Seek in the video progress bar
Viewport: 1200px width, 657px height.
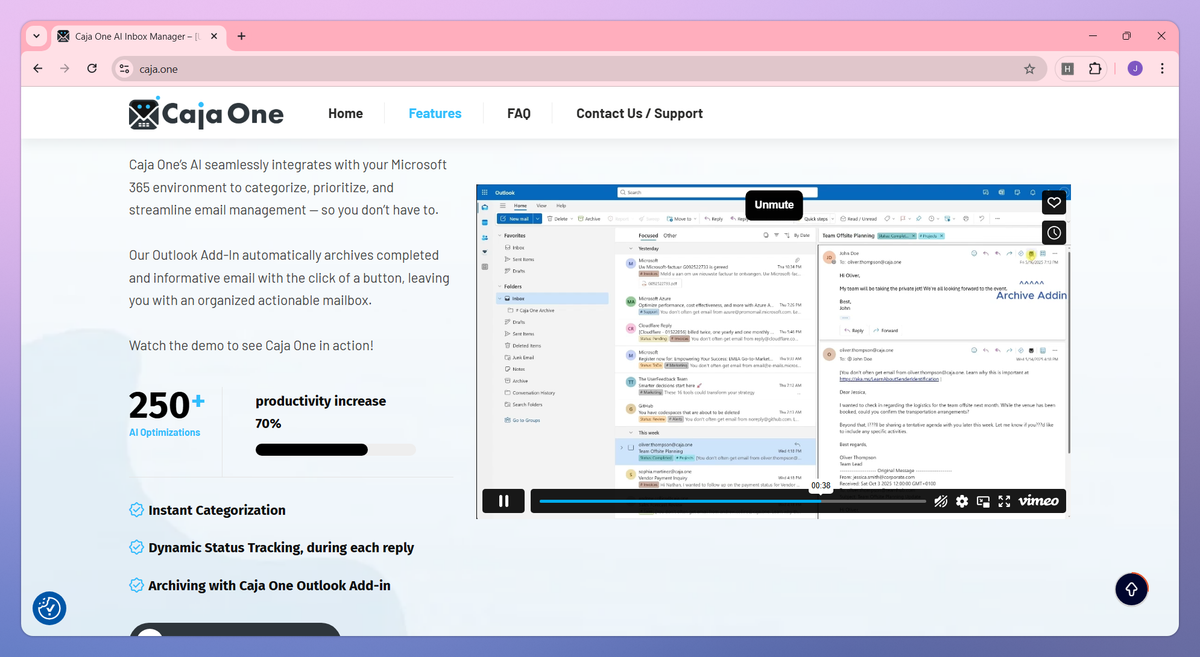click(x=732, y=501)
